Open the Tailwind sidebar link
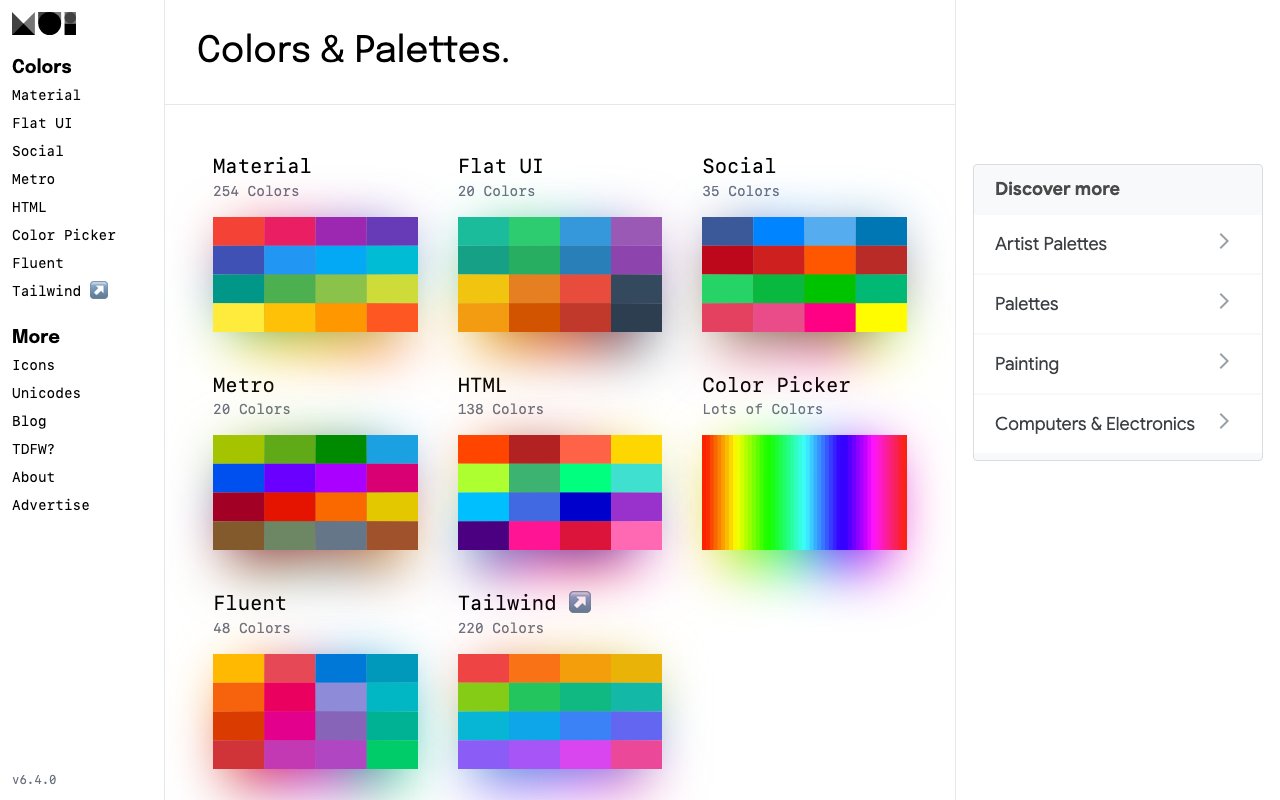Screen dimensions: 1280x800 (59, 291)
